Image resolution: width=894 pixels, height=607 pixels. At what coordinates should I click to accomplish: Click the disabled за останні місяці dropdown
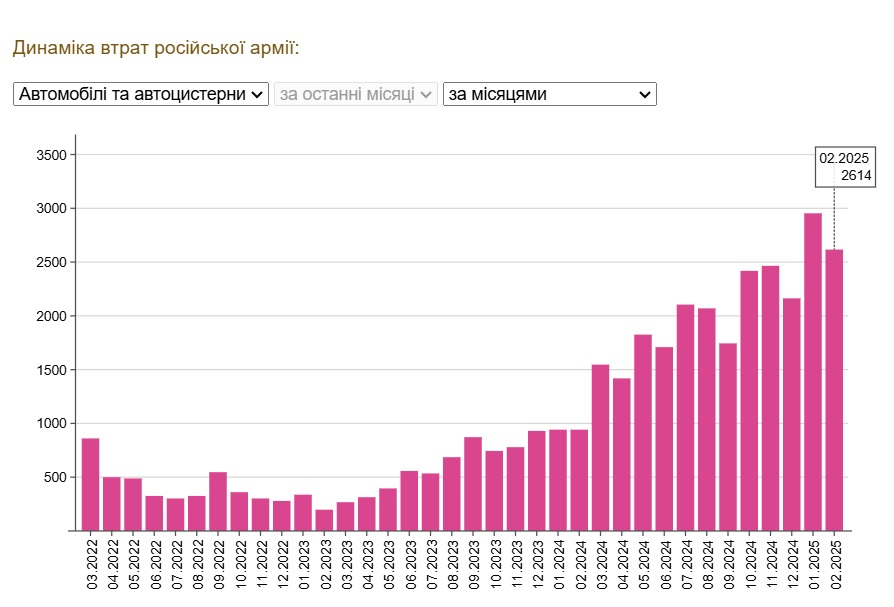coord(358,94)
